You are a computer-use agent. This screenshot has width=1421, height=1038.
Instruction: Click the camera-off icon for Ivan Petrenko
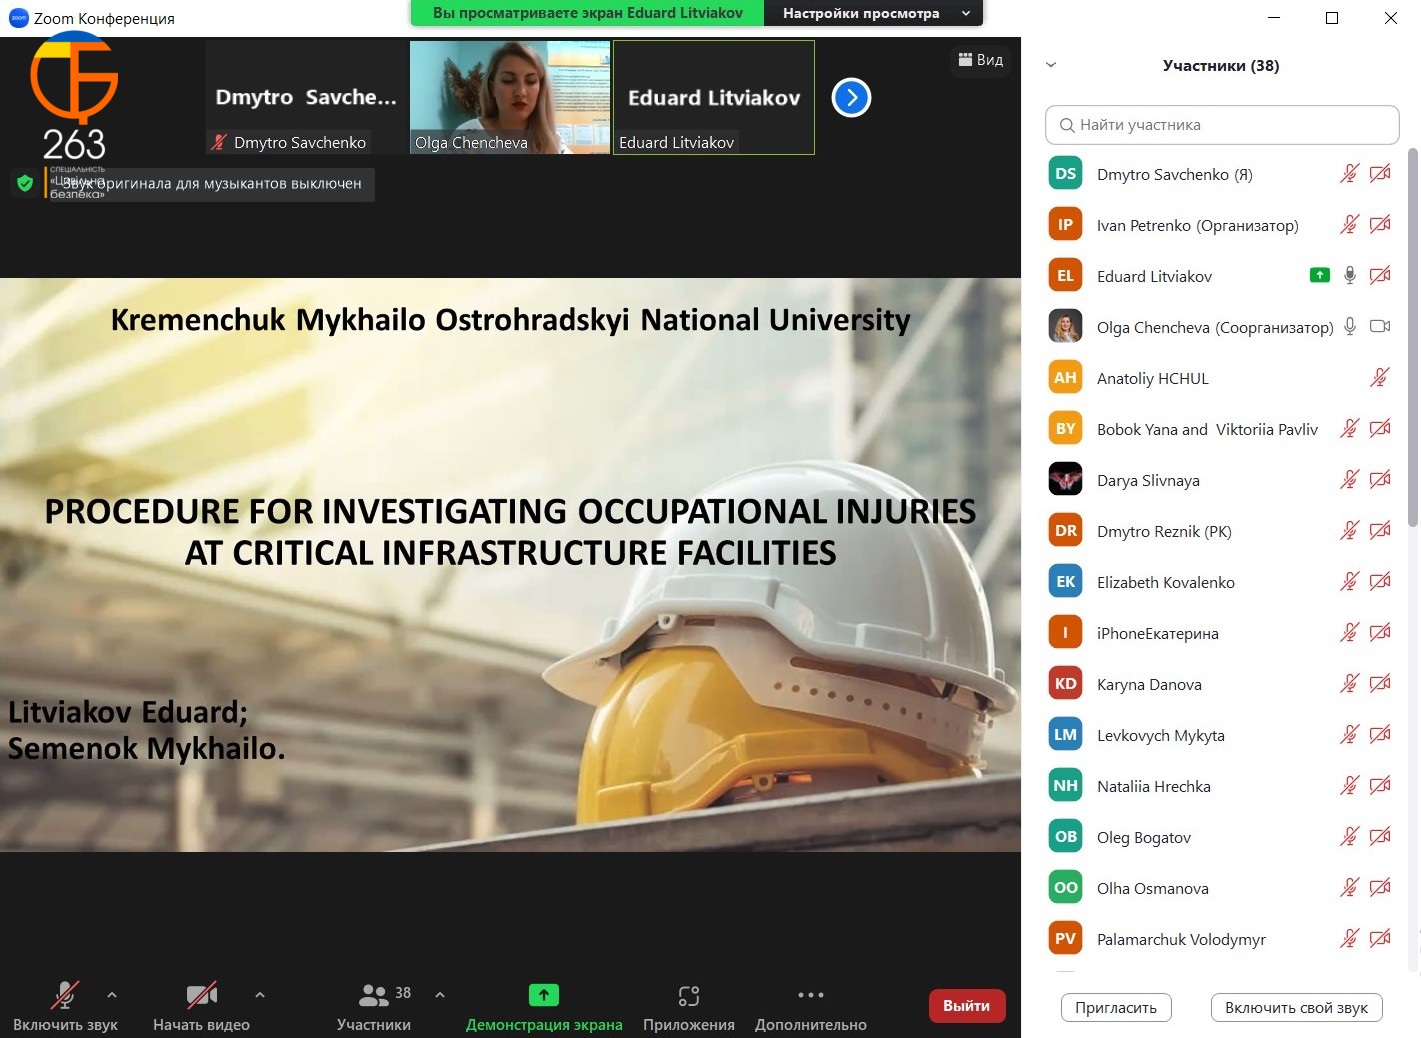click(1380, 225)
